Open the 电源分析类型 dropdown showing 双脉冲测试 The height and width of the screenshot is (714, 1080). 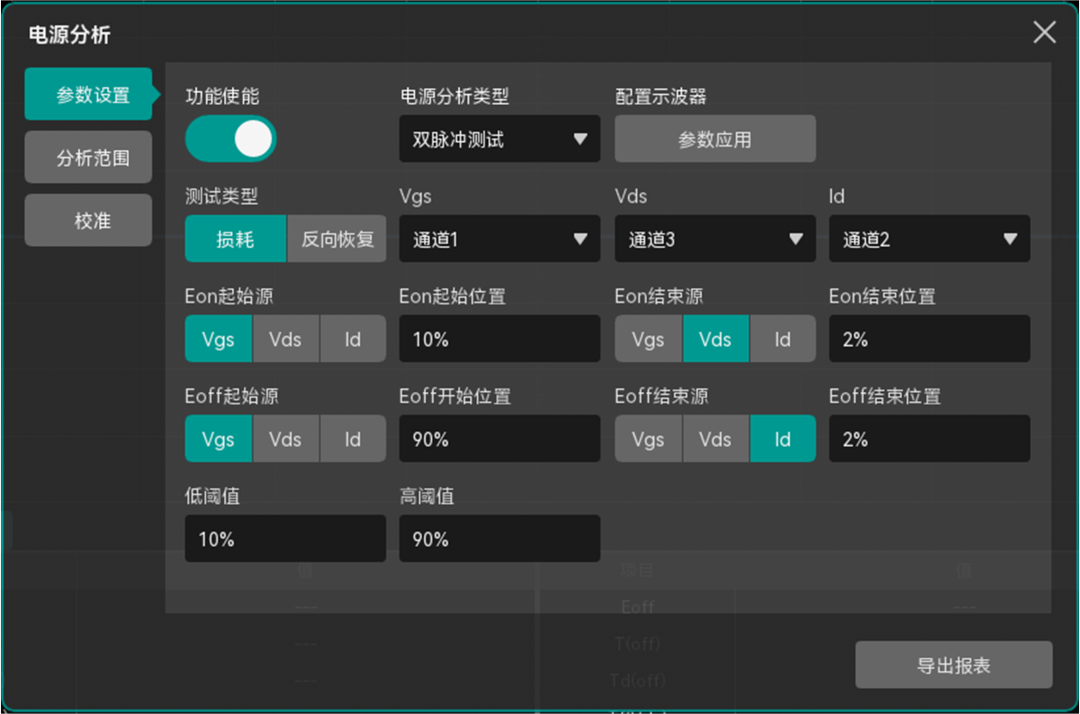[x=499, y=138]
